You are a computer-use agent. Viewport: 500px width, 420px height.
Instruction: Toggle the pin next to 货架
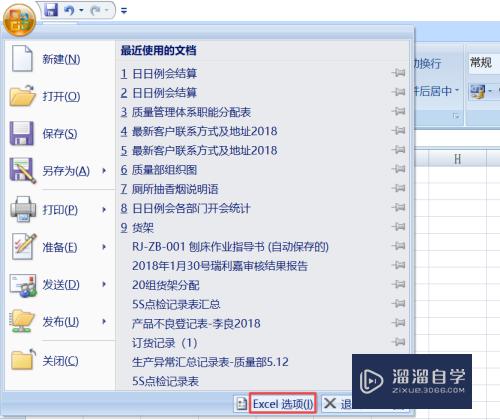coord(399,227)
